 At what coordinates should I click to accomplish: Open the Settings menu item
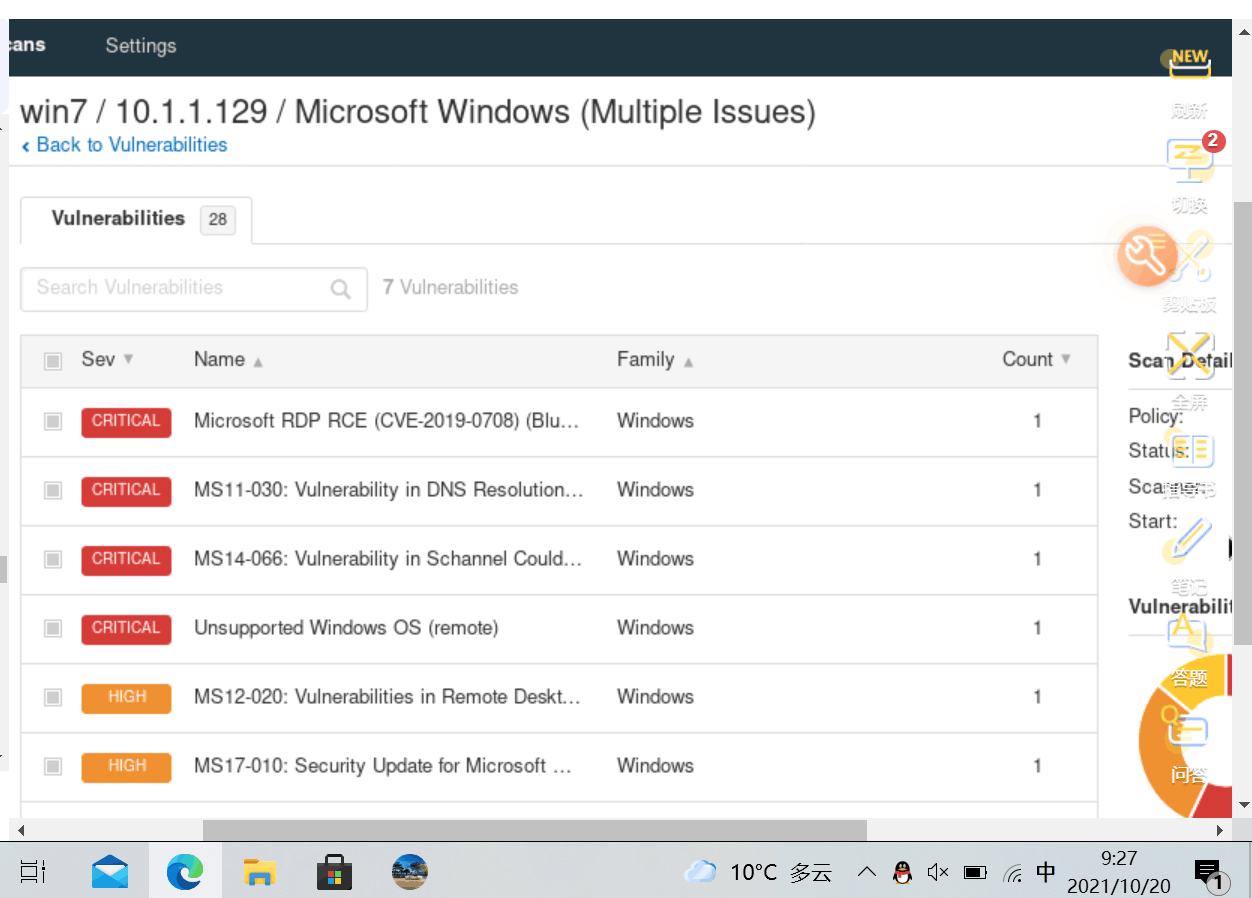click(x=141, y=46)
